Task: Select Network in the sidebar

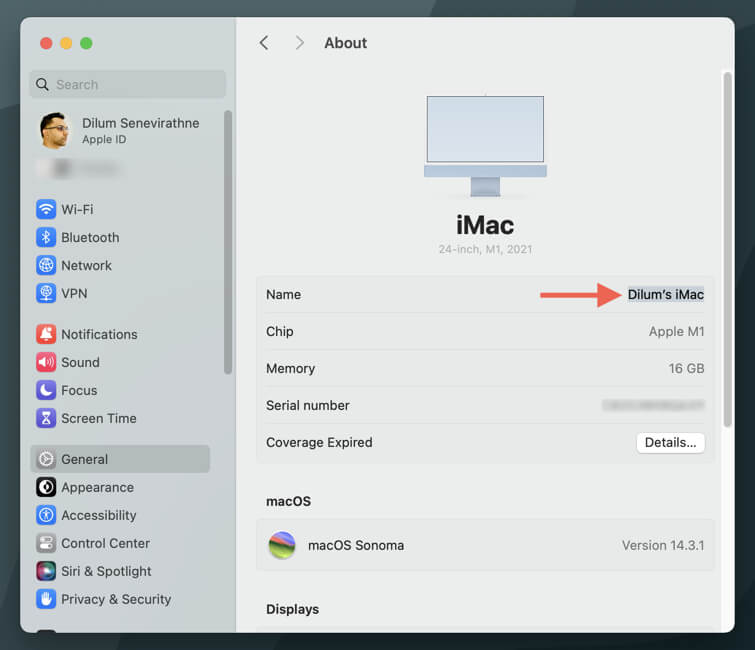Action: pos(86,265)
